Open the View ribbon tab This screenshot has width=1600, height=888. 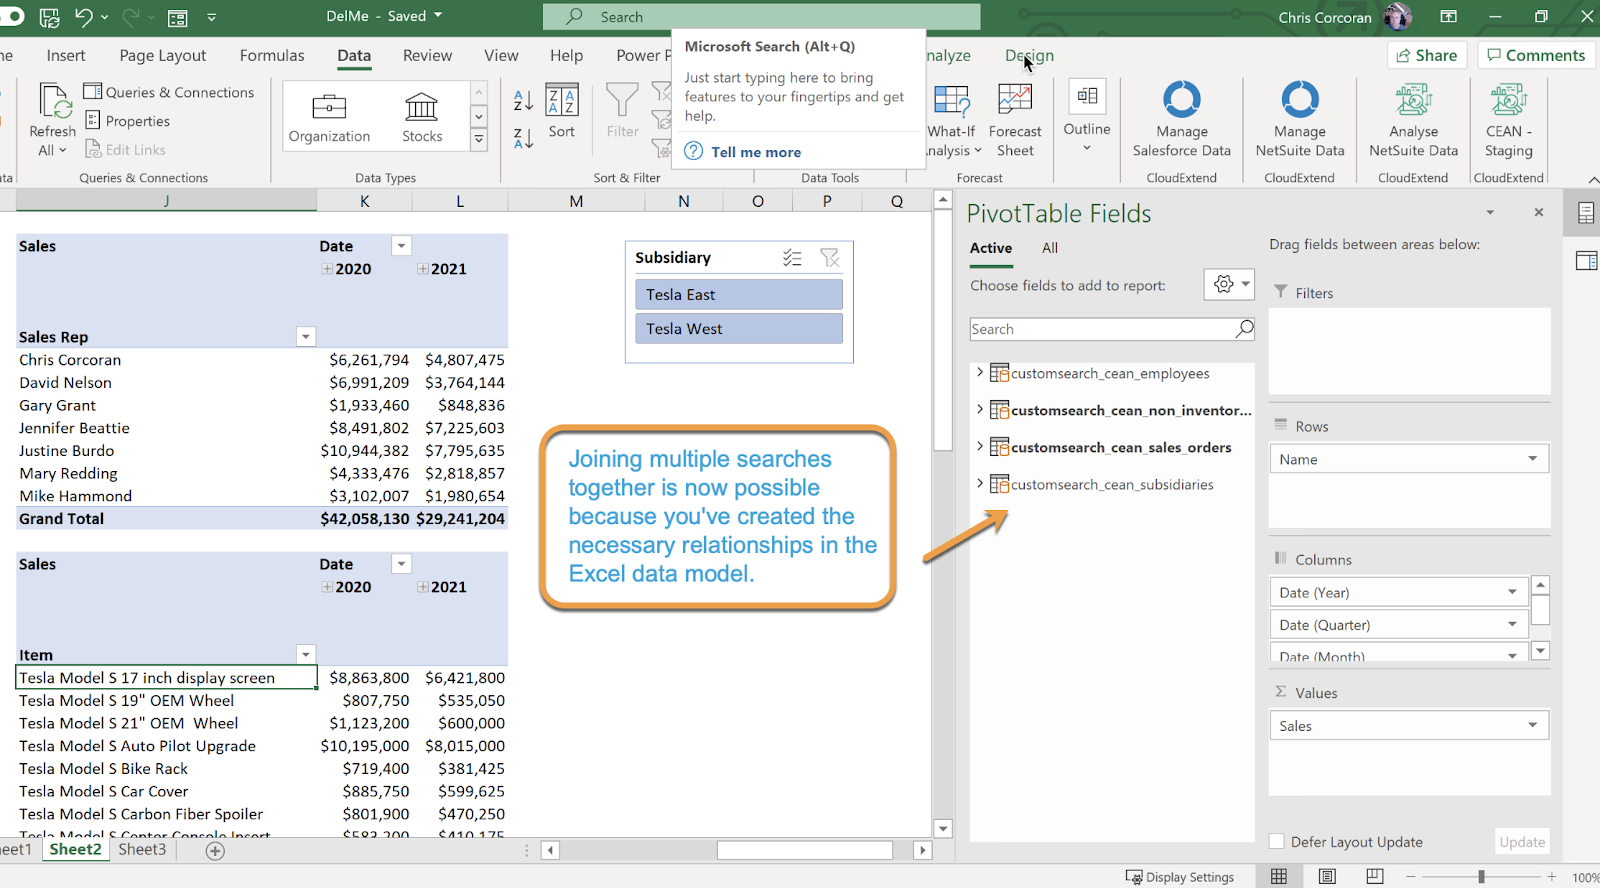point(501,55)
